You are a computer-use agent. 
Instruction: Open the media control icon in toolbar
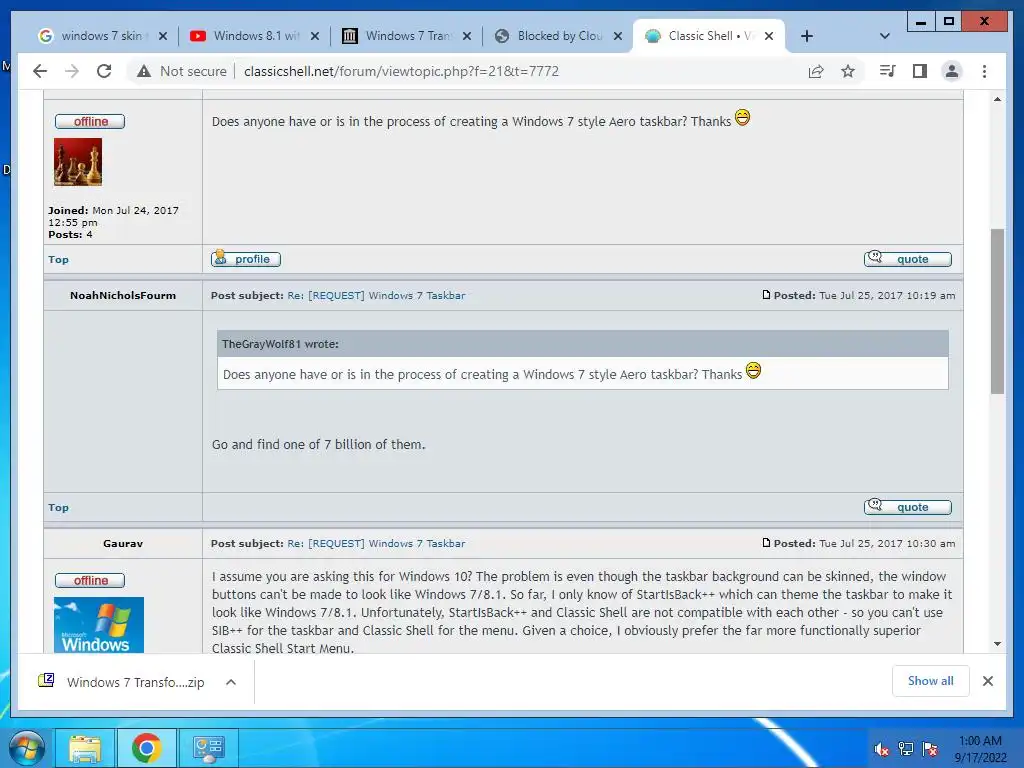pyautogui.click(x=888, y=71)
